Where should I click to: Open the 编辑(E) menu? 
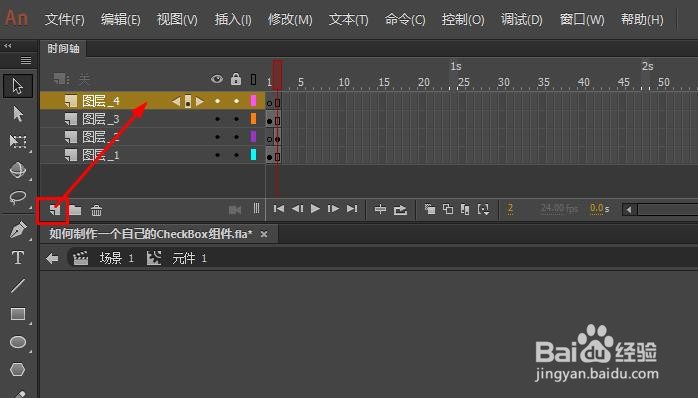click(x=121, y=20)
